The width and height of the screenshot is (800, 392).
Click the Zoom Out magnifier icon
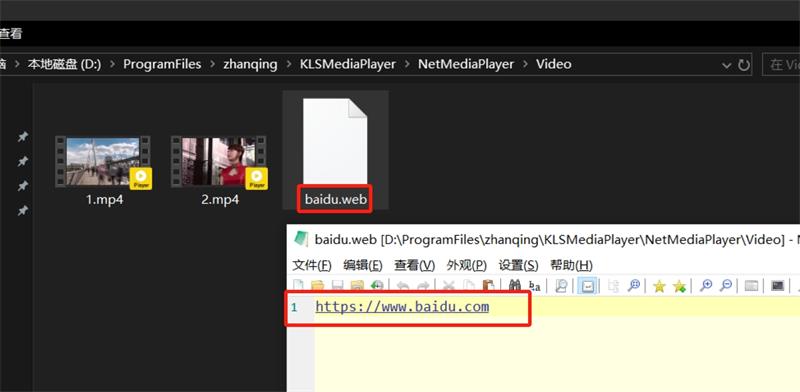[726, 286]
